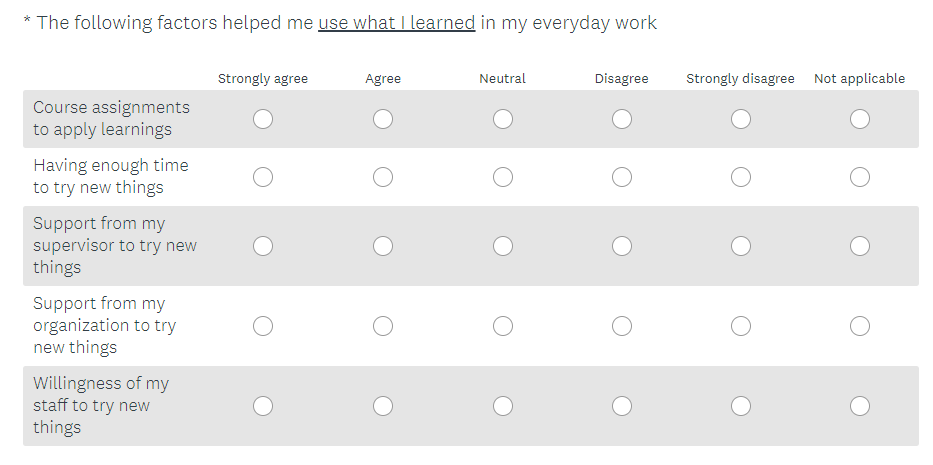Viewport: 933px width, 465px height.
Task: Select Strongly agree for organization support
Action: 263,326
